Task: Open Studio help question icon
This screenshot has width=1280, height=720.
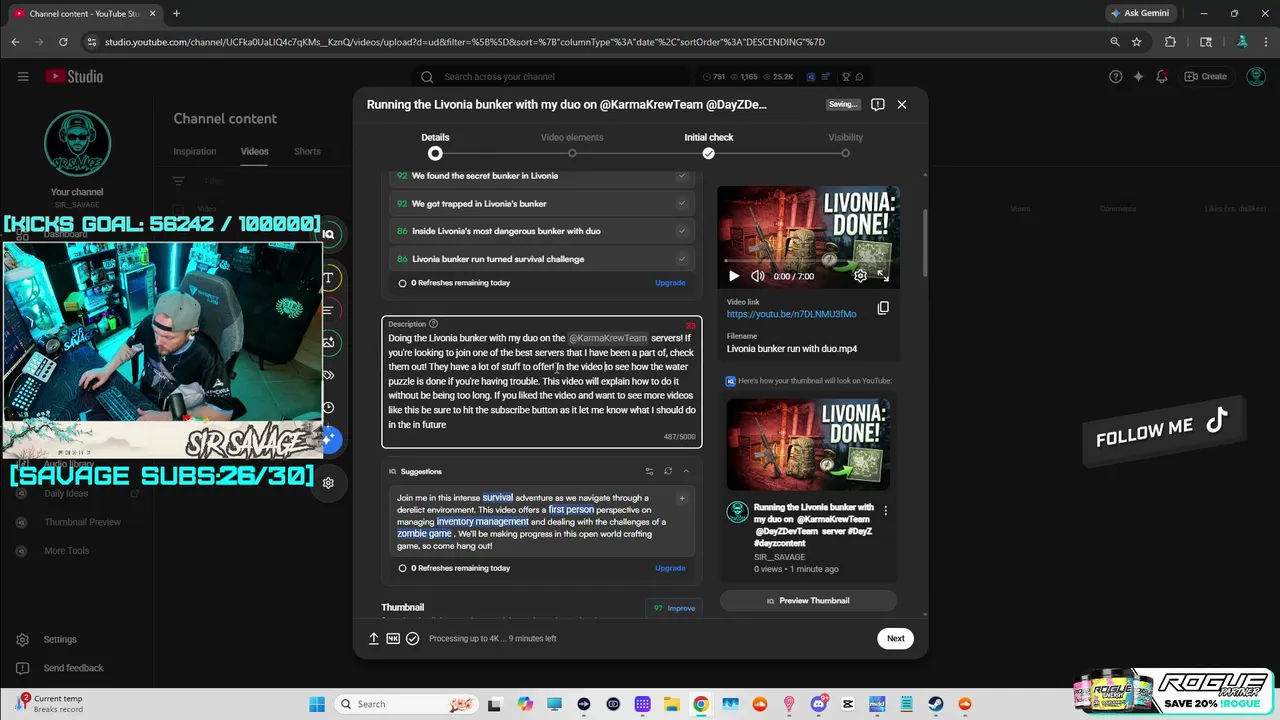Action: [1116, 76]
